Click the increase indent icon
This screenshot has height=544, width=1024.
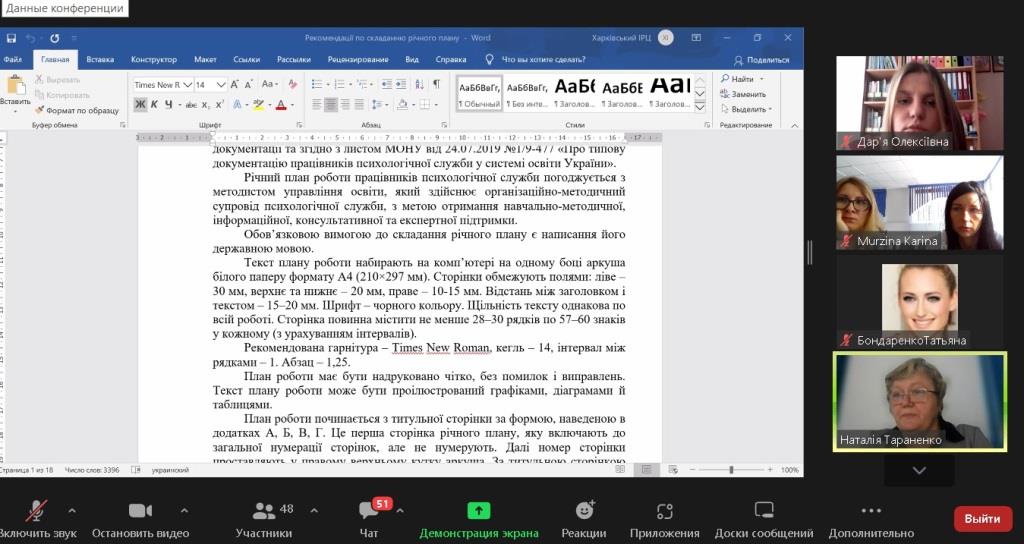pos(401,84)
